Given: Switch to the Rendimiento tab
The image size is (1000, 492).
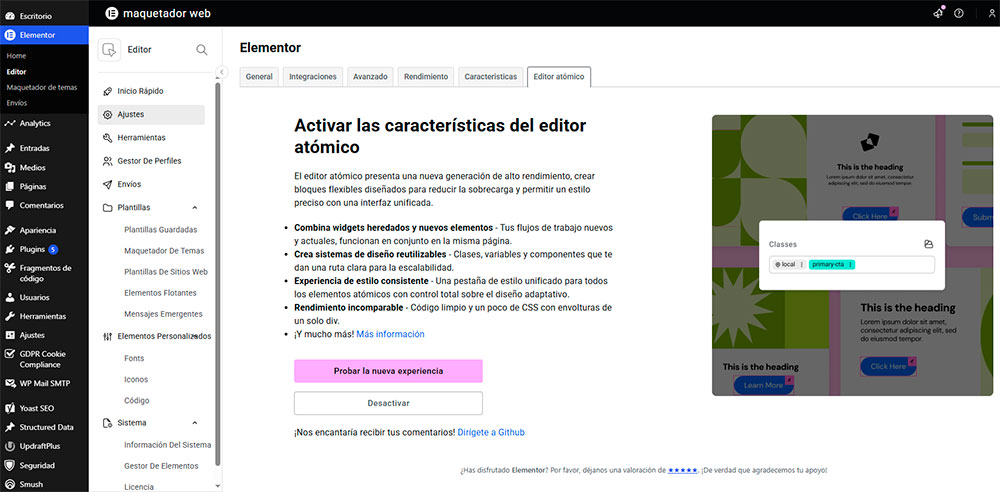Looking at the screenshot, I should pos(426,77).
